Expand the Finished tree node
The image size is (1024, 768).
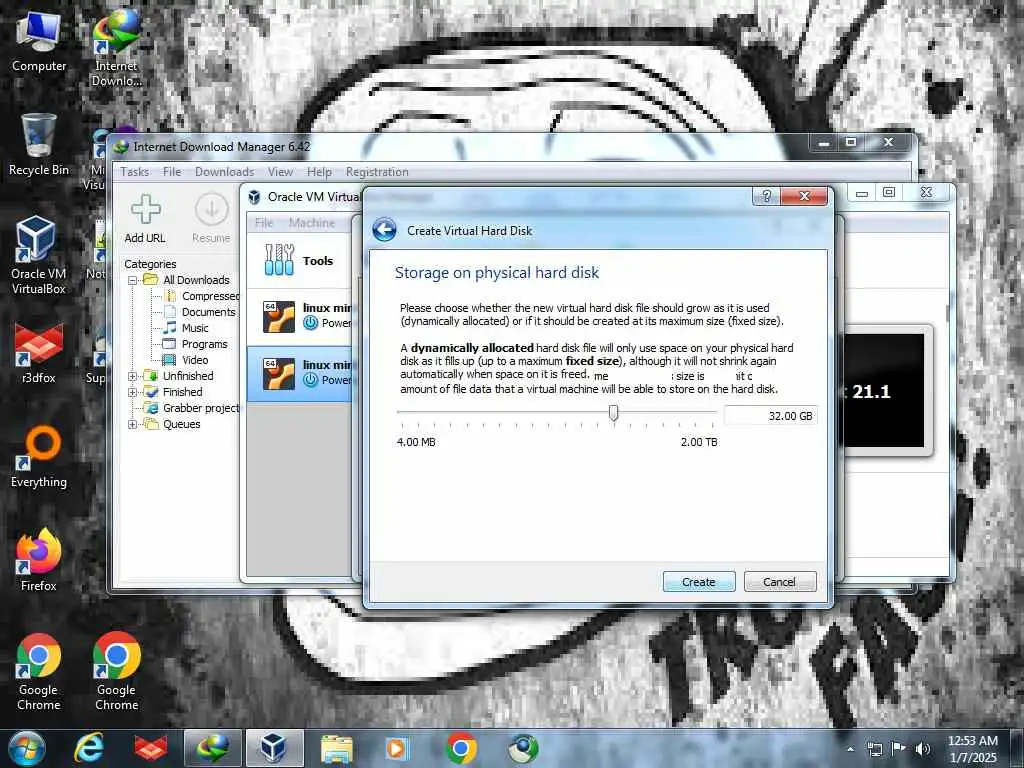coord(133,392)
